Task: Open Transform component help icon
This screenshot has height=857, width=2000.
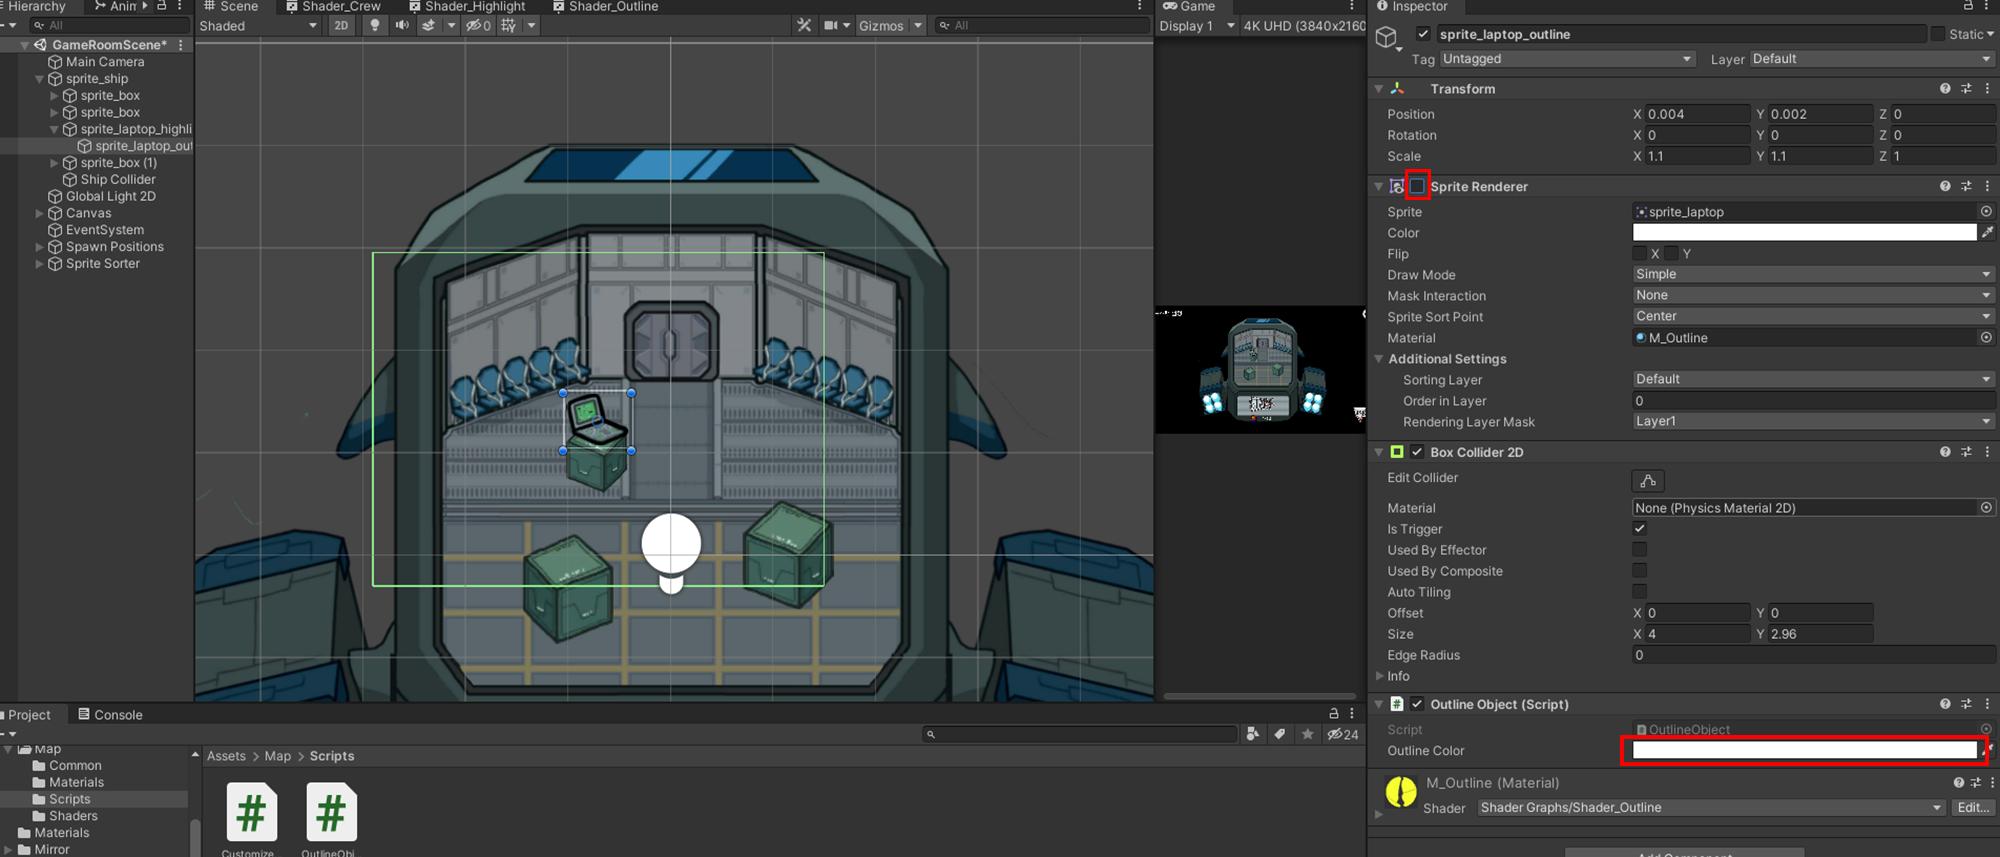Action: coord(1944,89)
